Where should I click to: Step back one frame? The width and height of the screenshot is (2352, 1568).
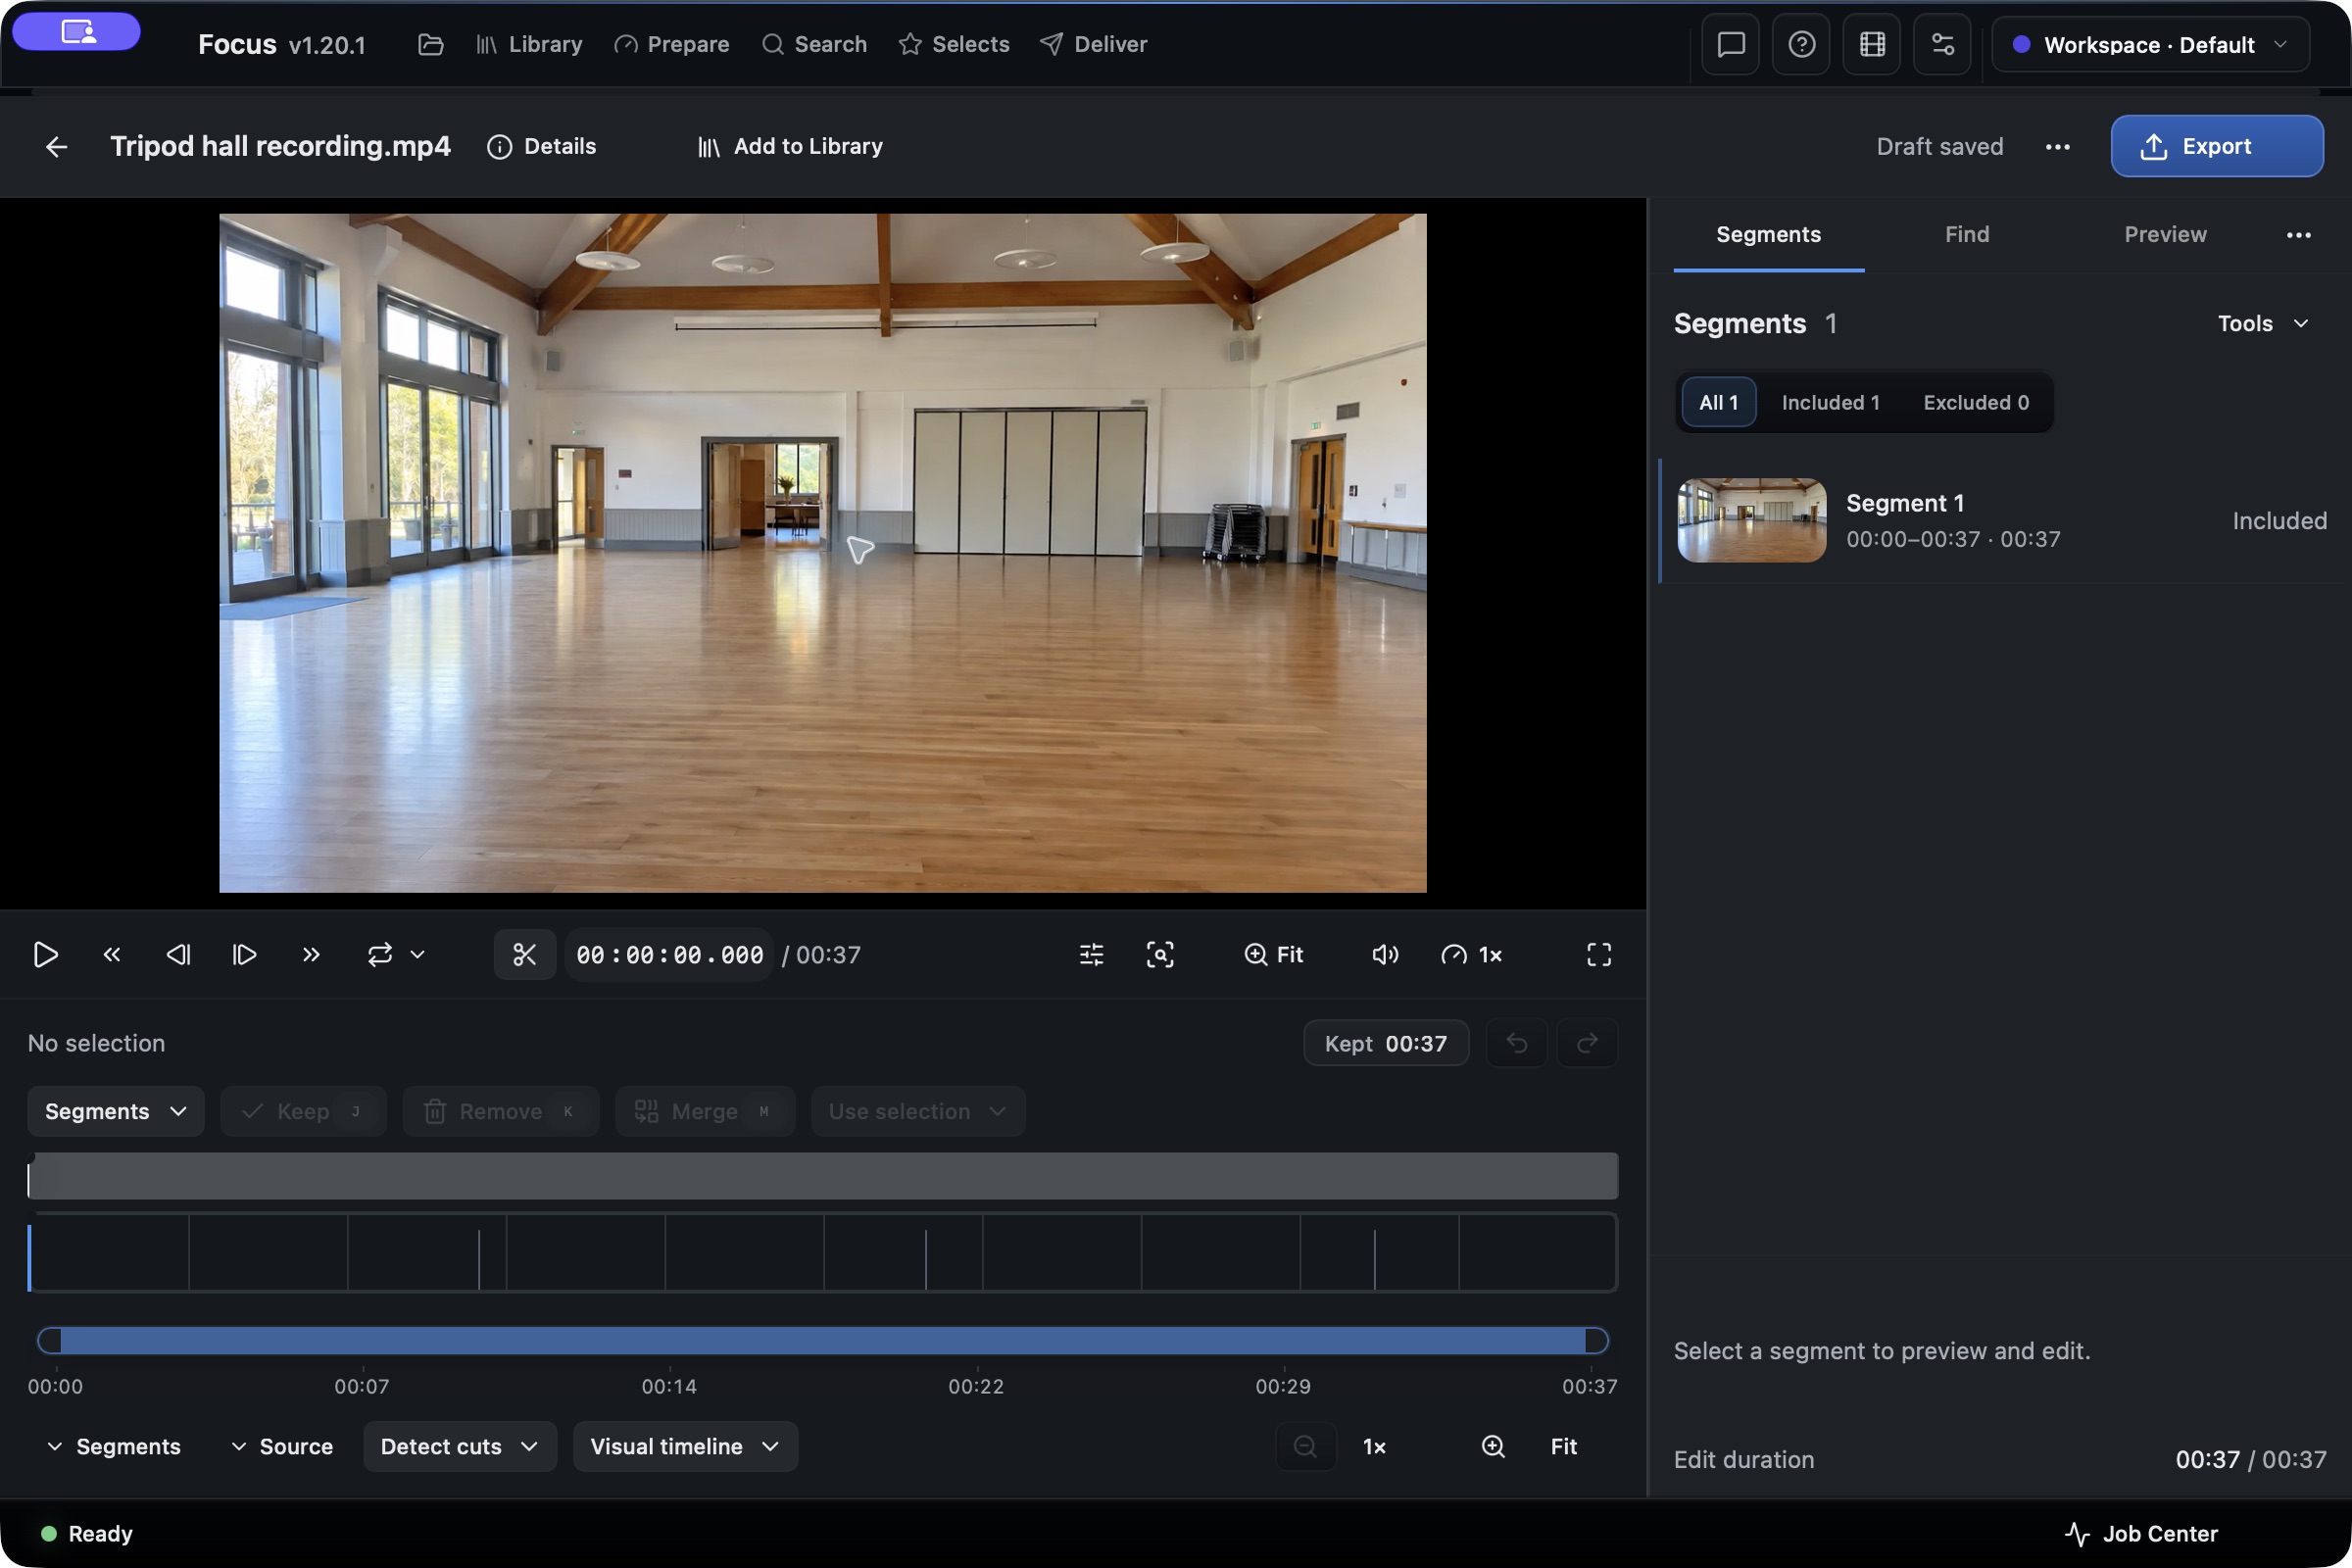pyautogui.click(x=178, y=955)
